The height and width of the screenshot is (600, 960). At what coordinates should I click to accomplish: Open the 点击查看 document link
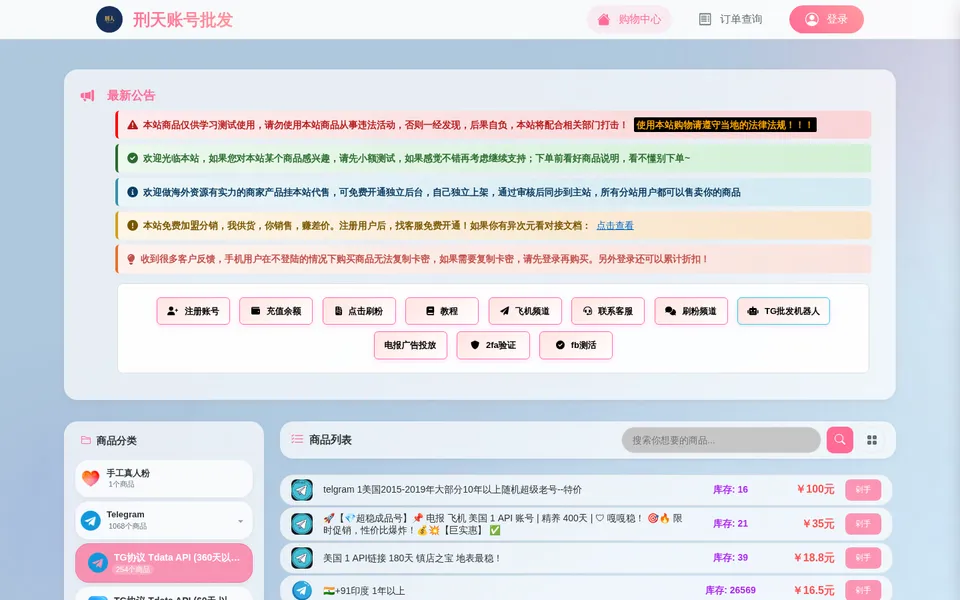[x=615, y=225]
